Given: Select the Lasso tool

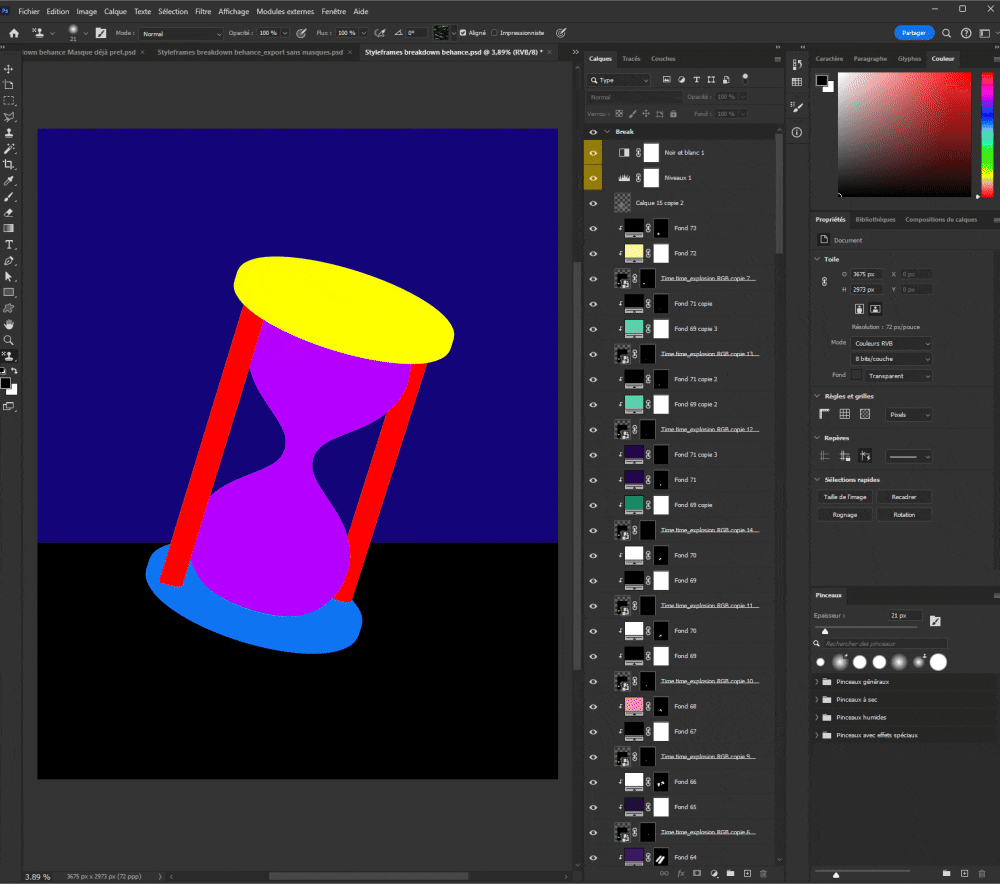Looking at the screenshot, I should [x=8, y=117].
